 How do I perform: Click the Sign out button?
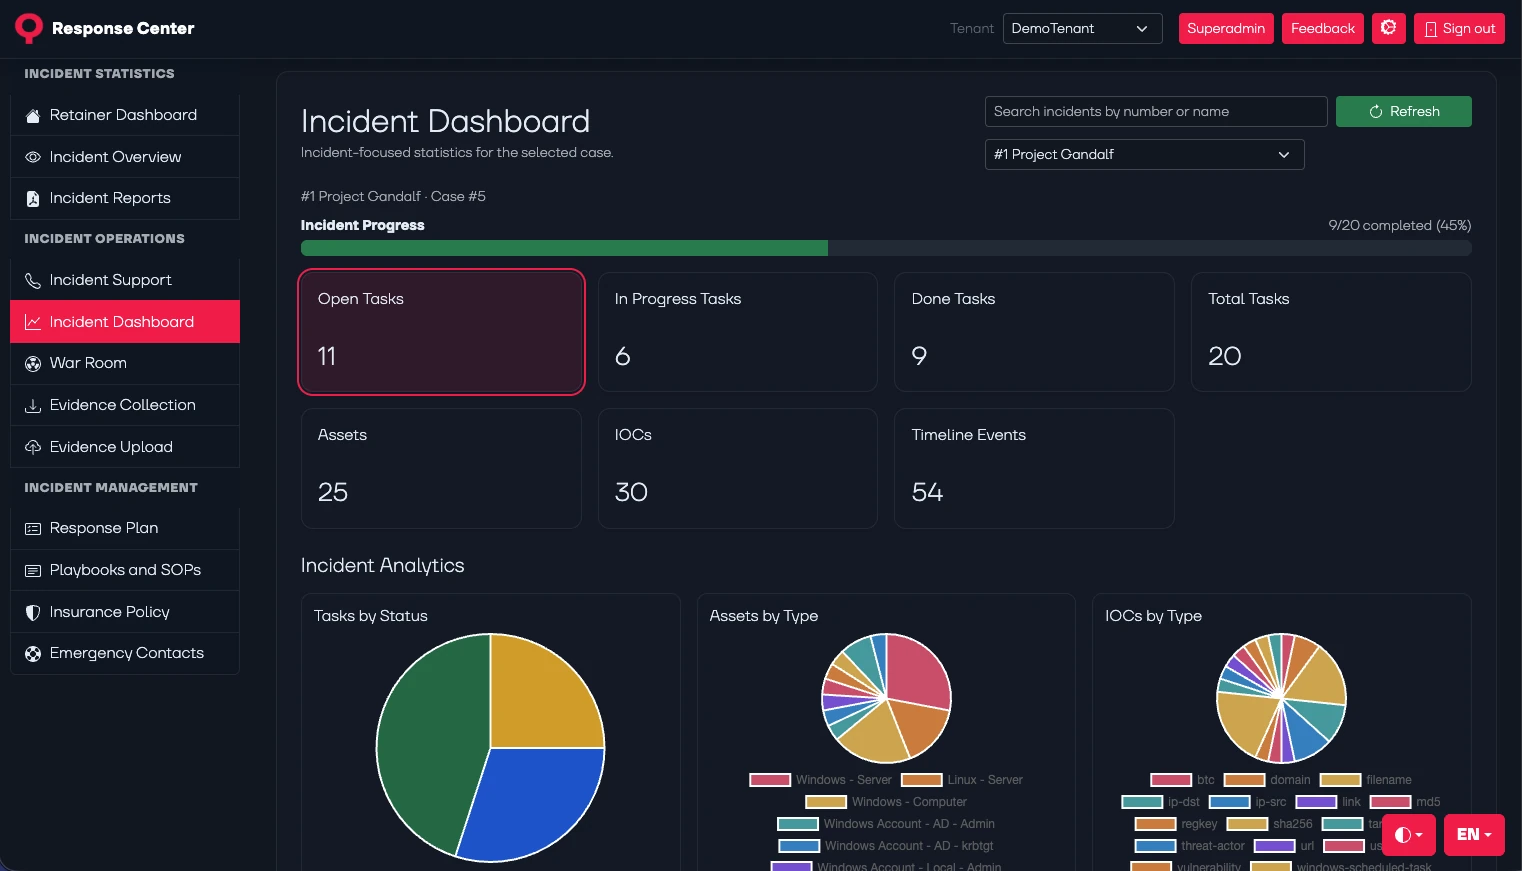(1459, 28)
